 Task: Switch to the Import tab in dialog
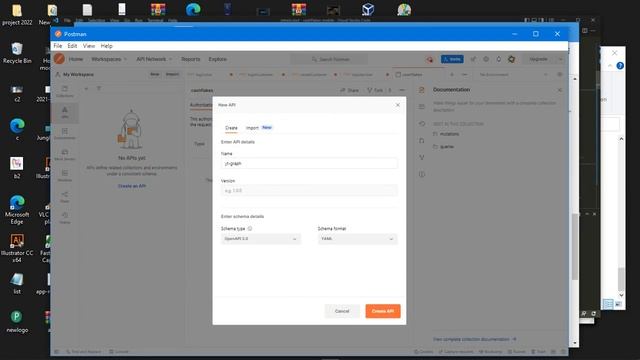click(x=252, y=128)
